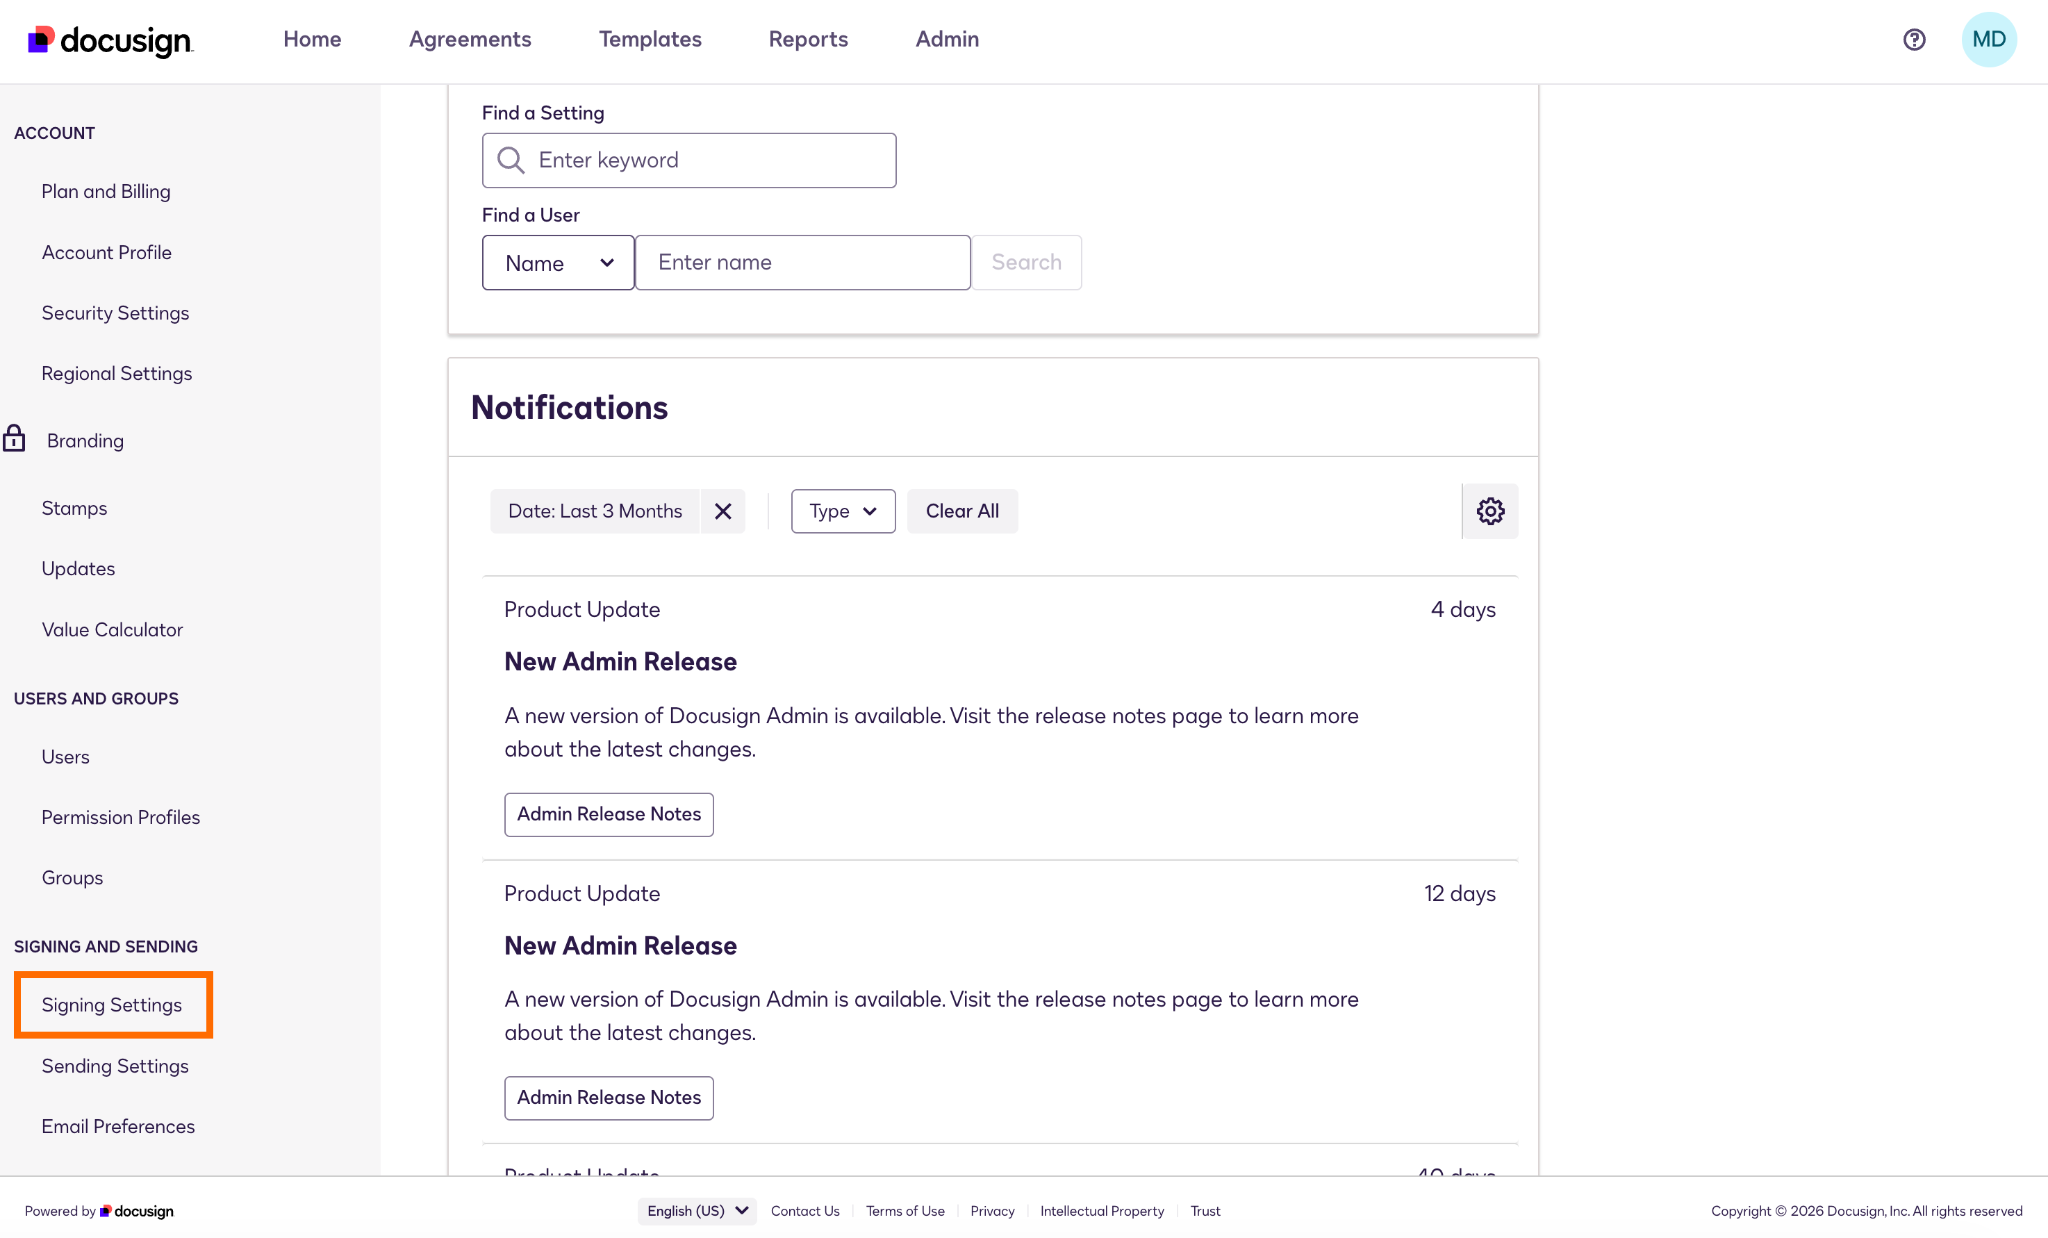Image resolution: width=2048 pixels, height=1238 pixels.
Task: Open the help question-mark icon
Action: pyautogui.click(x=1914, y=39)
